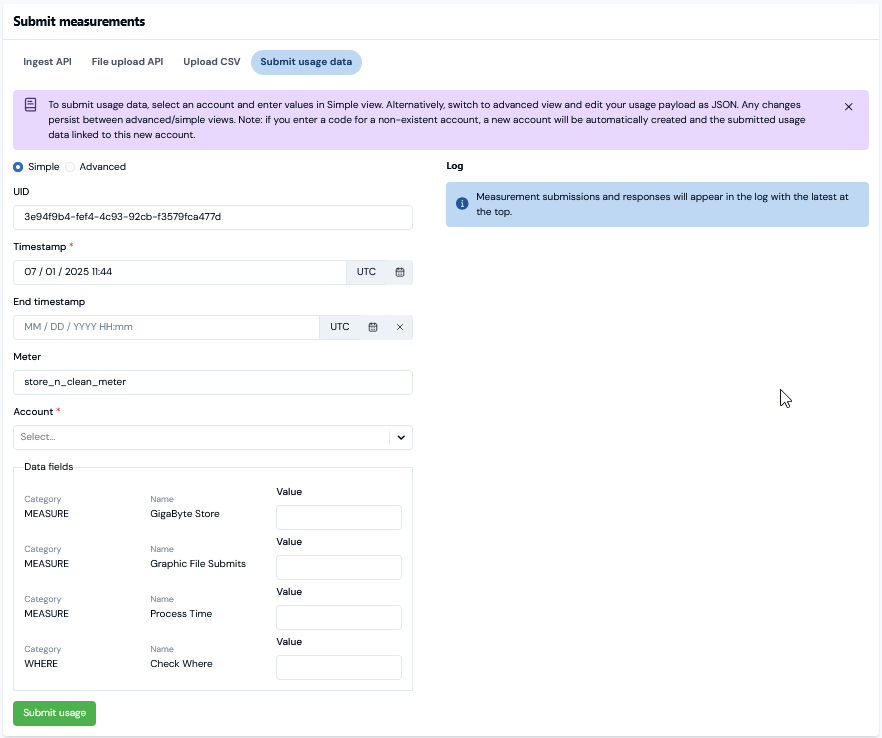Open the Upload CSV tab

pos(212,62)
